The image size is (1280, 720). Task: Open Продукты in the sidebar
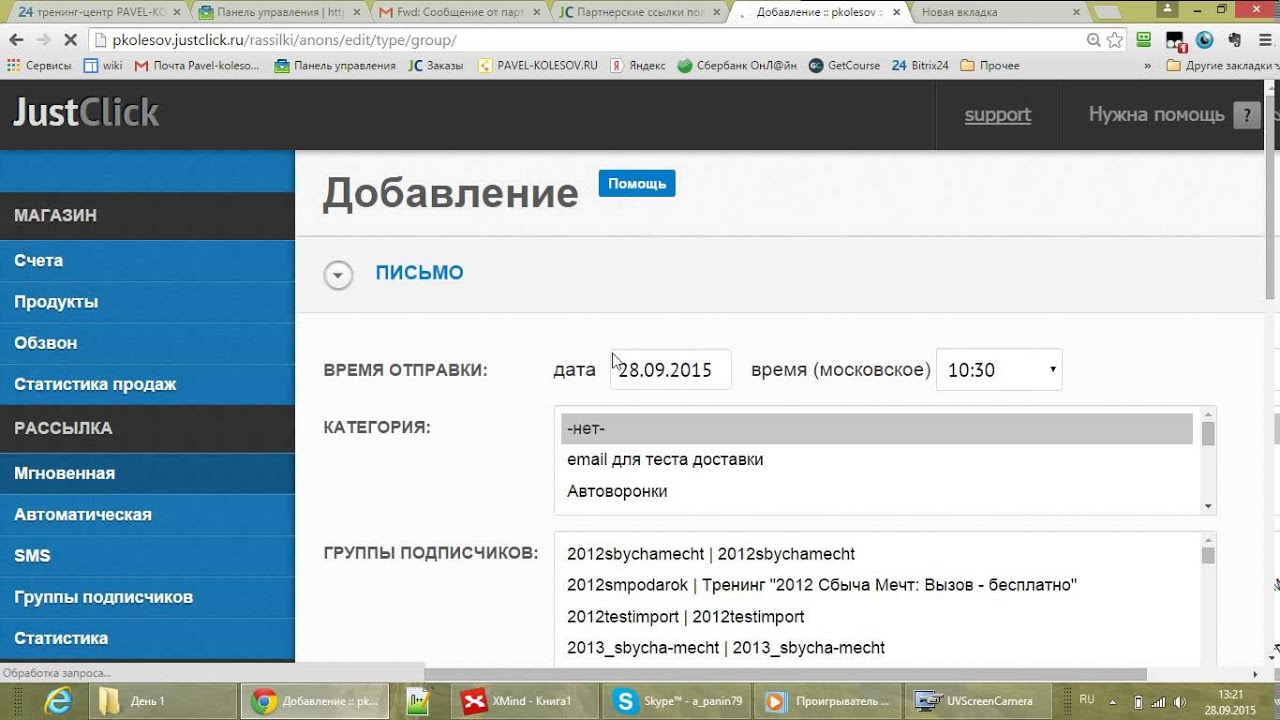(147, 301)
